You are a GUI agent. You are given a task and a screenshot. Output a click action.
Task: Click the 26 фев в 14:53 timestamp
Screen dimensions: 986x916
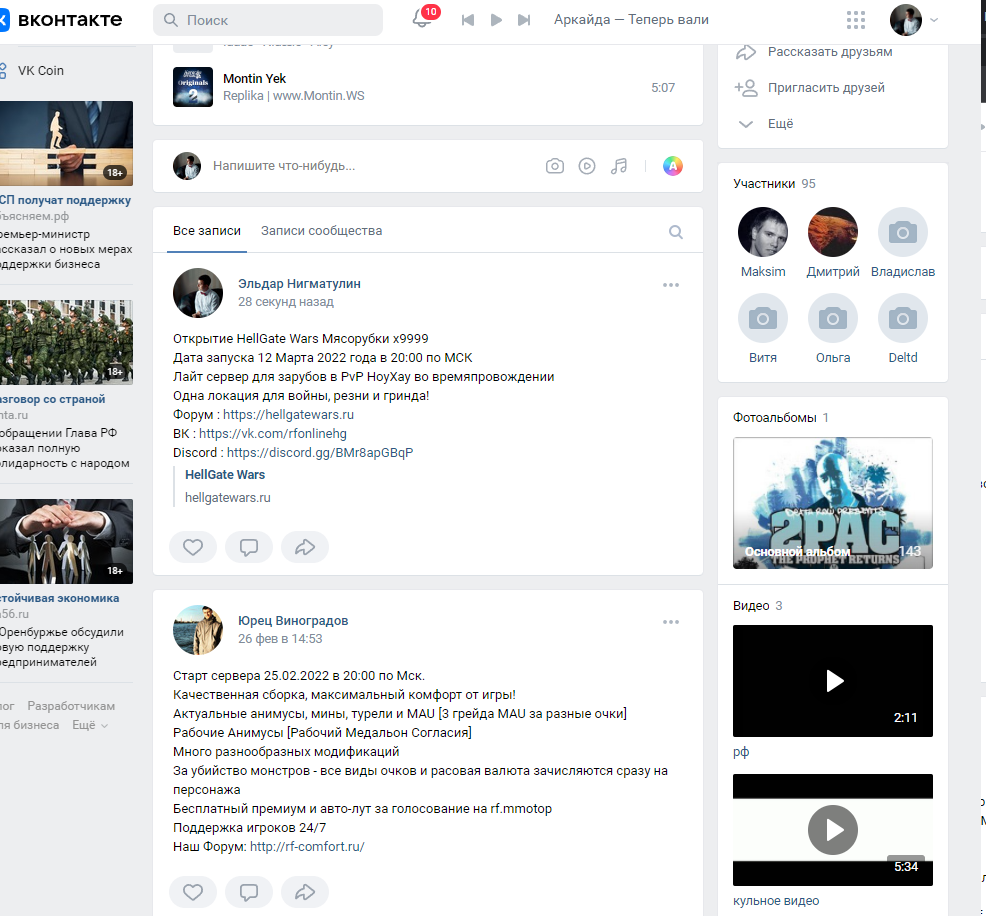coord(280,639)
